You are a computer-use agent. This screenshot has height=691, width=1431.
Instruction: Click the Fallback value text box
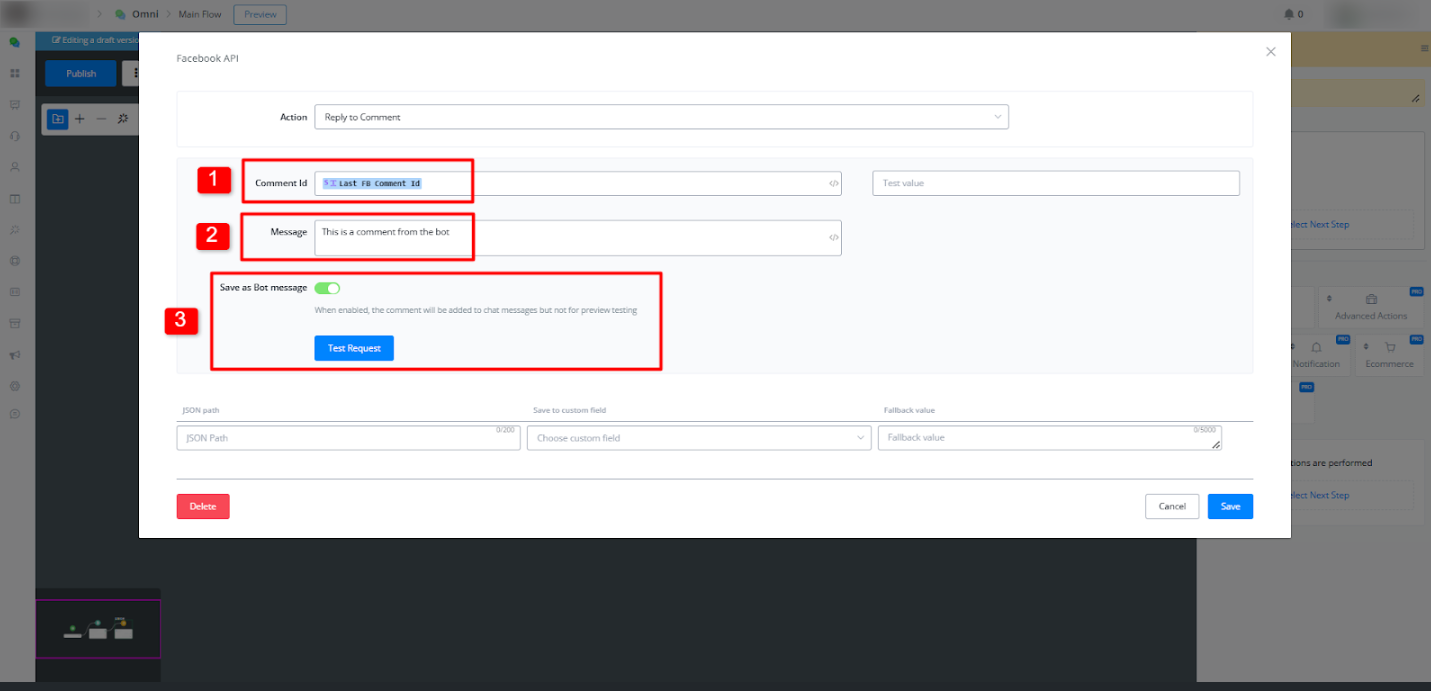coord(1048,438)
